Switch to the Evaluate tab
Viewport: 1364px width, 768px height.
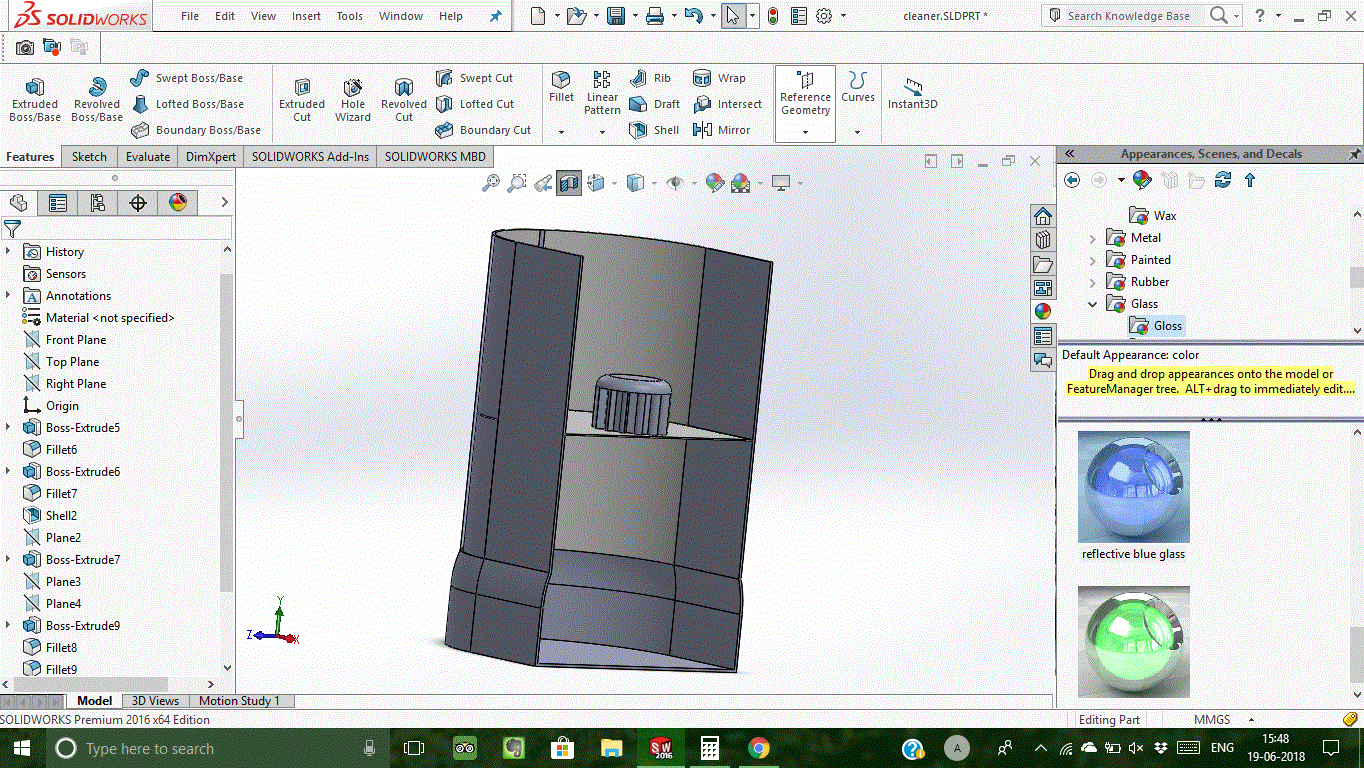point(148,157)
